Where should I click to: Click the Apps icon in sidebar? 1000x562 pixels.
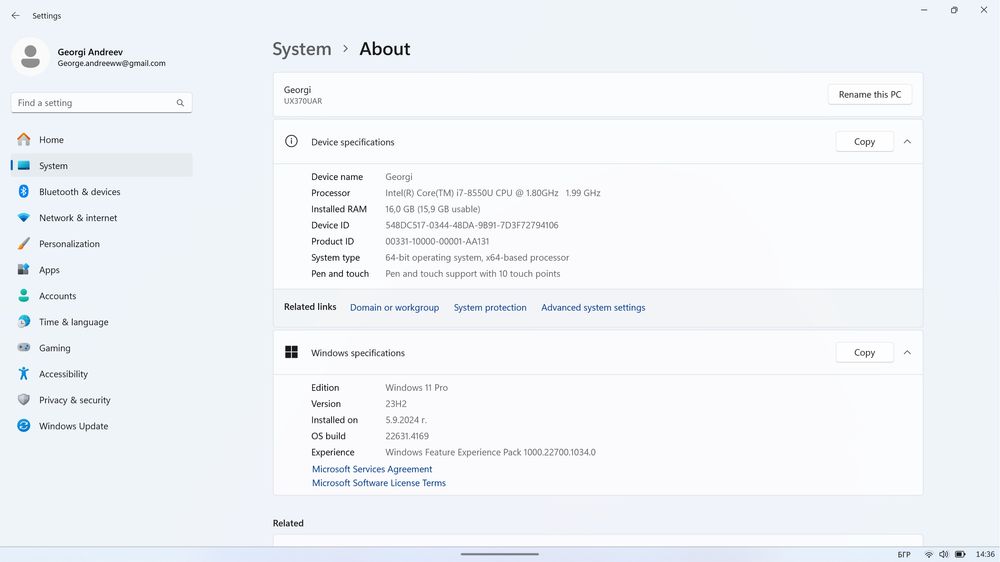click(24, 270)
